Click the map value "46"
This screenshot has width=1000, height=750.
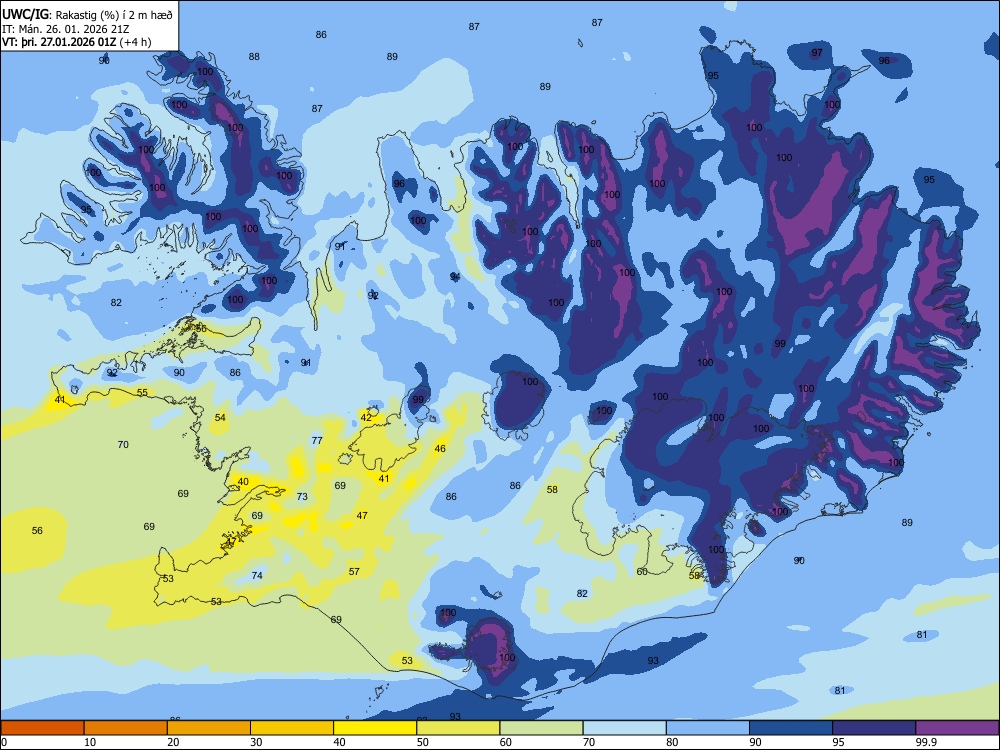[440, 449]
